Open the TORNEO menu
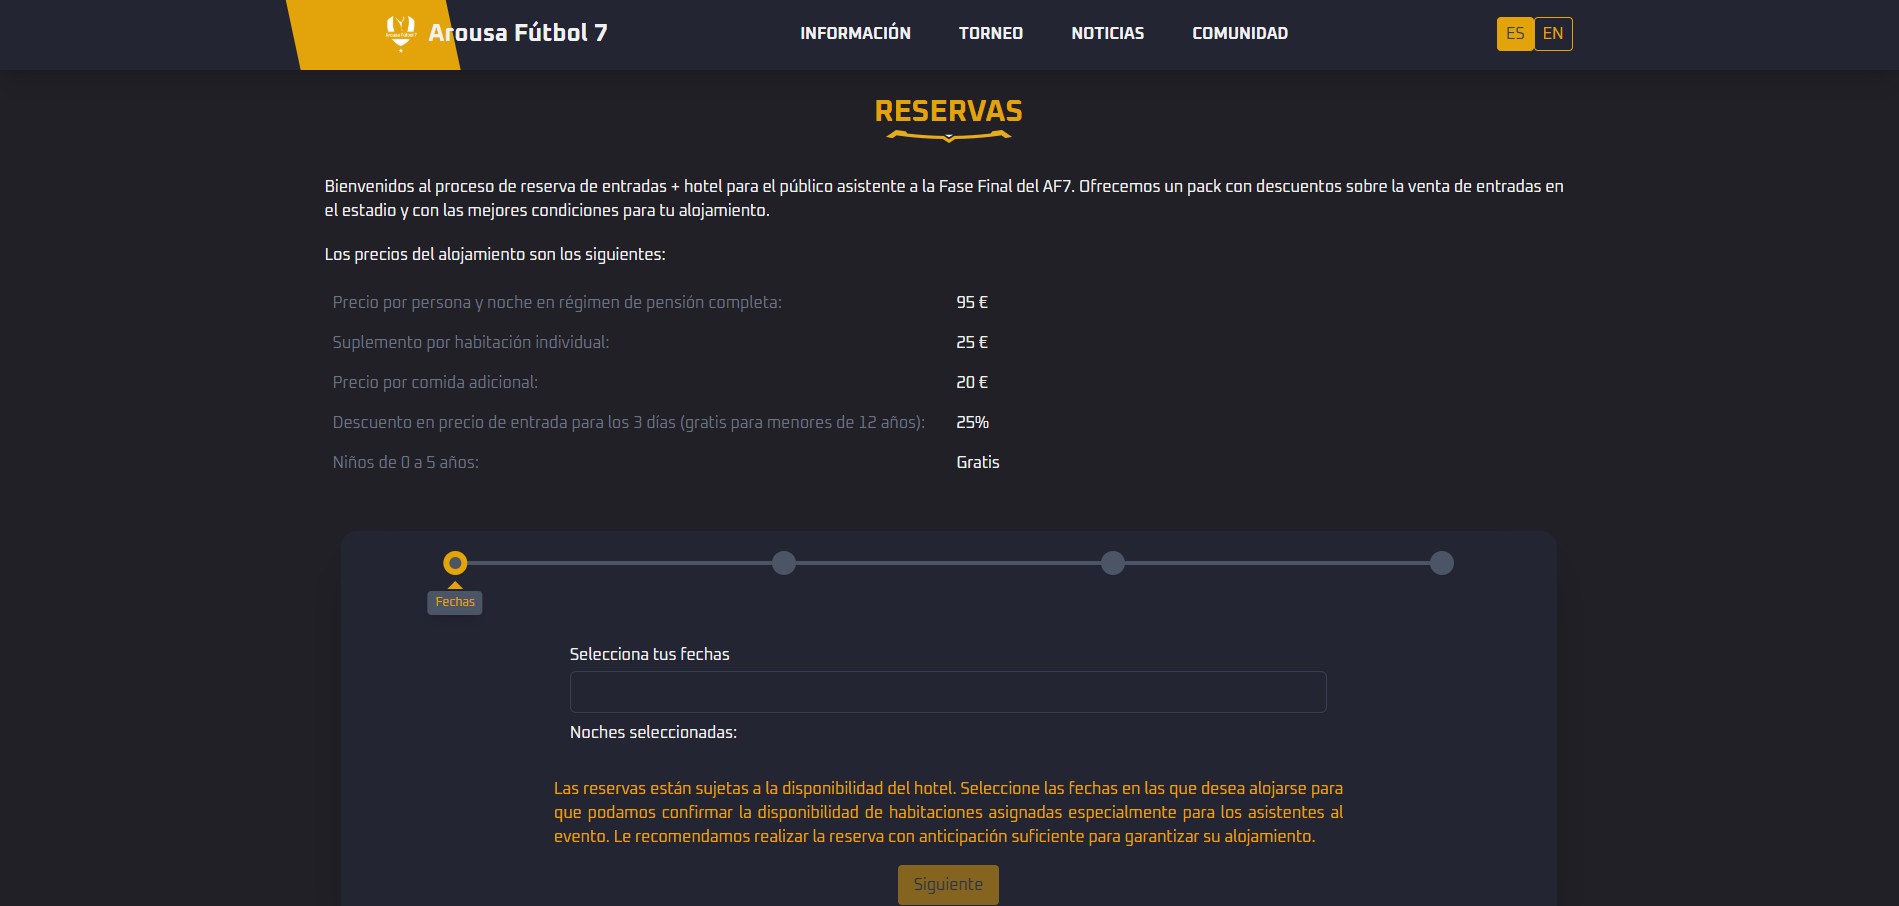 coord(991,33)
